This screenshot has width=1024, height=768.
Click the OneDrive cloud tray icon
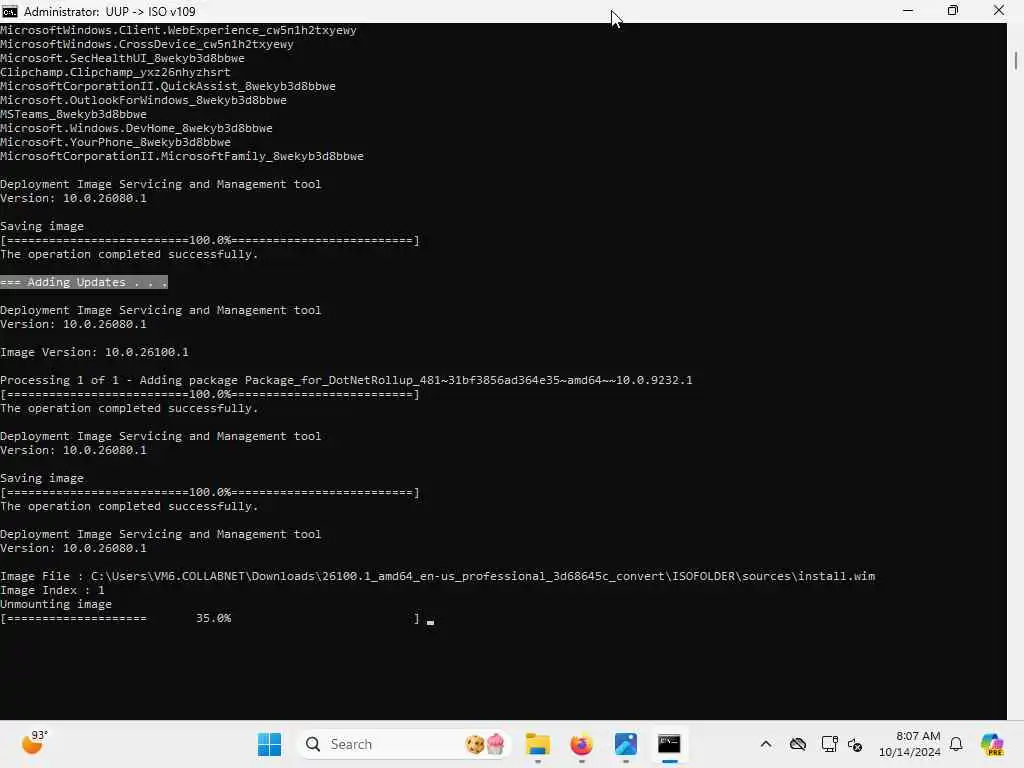tap(797, 744)
